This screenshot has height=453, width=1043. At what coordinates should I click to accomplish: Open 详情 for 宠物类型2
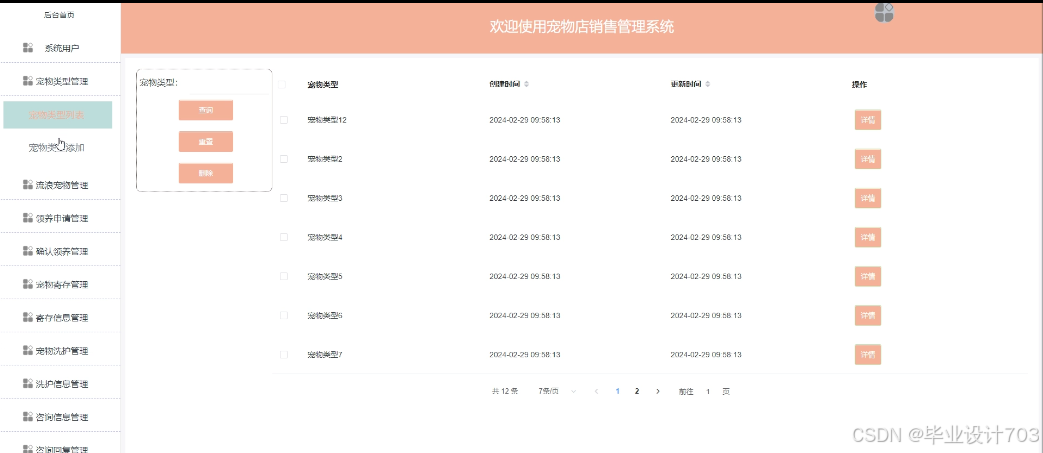point(867,159)
